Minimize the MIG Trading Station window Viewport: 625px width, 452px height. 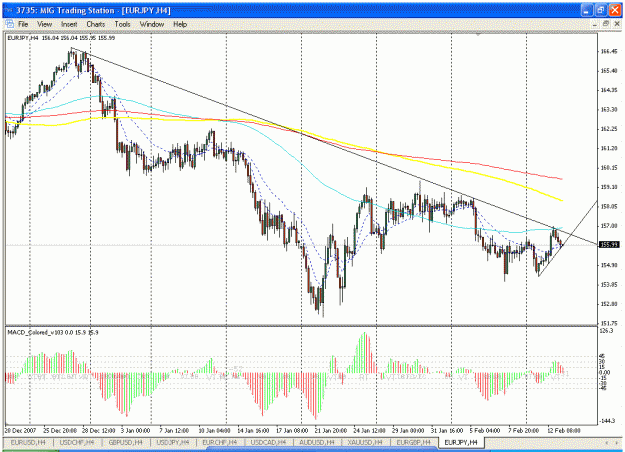click(586, 10)
